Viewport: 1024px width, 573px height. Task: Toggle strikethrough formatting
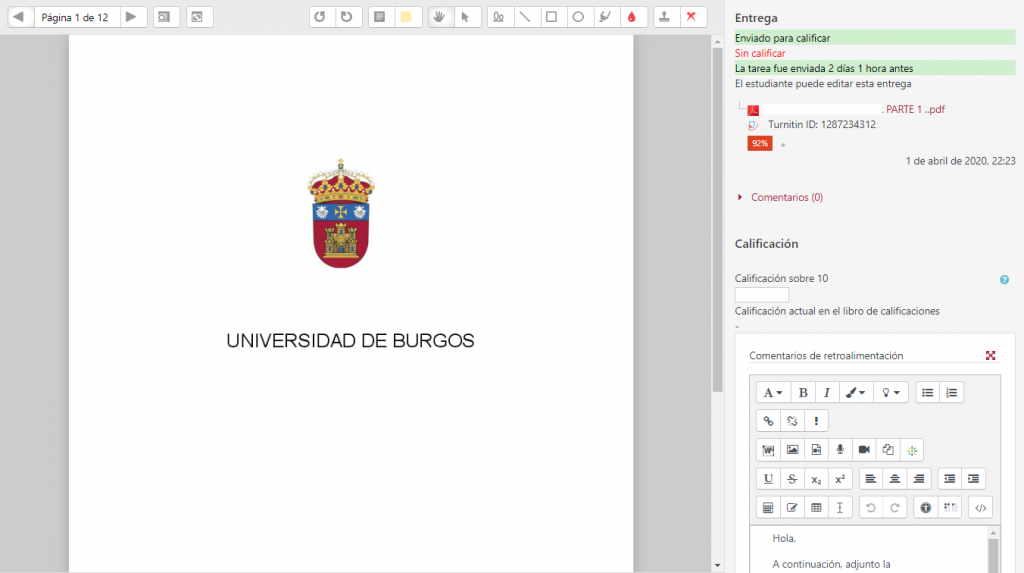tap(793, 479)
